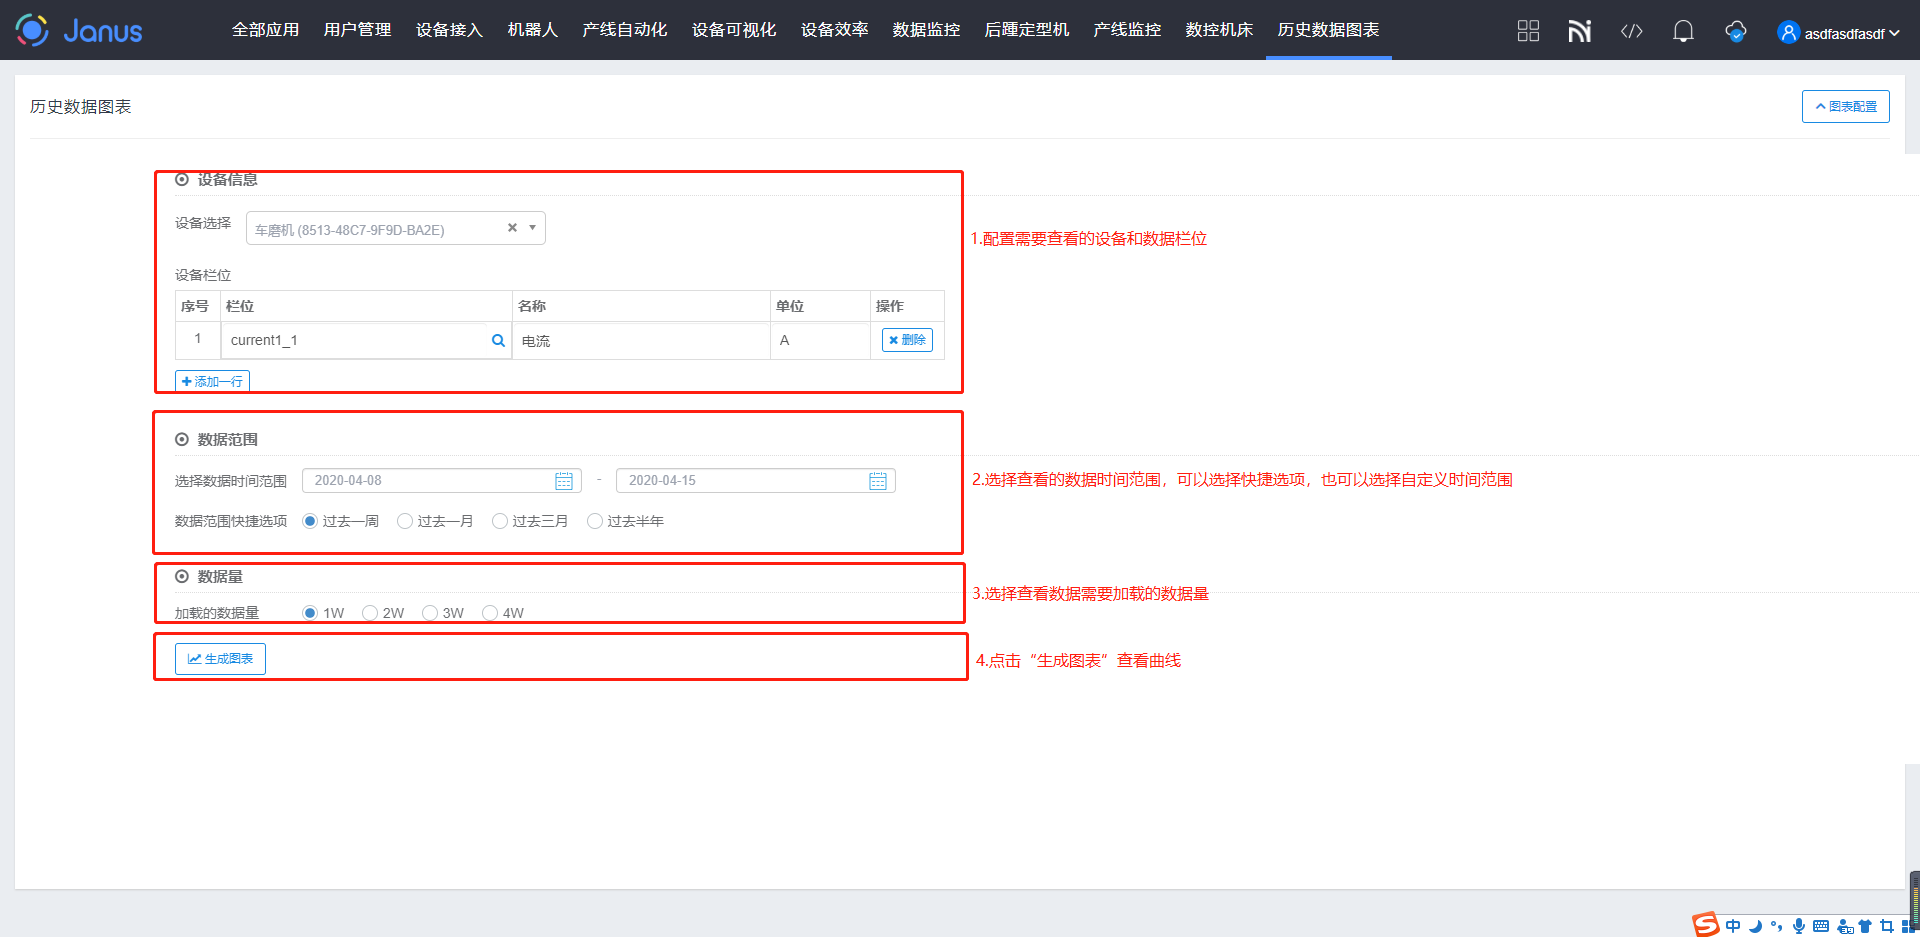Choose 1W data amount
Image resolution: width=1920 pixels, height=937 pixels.
[x=310, y=613]
